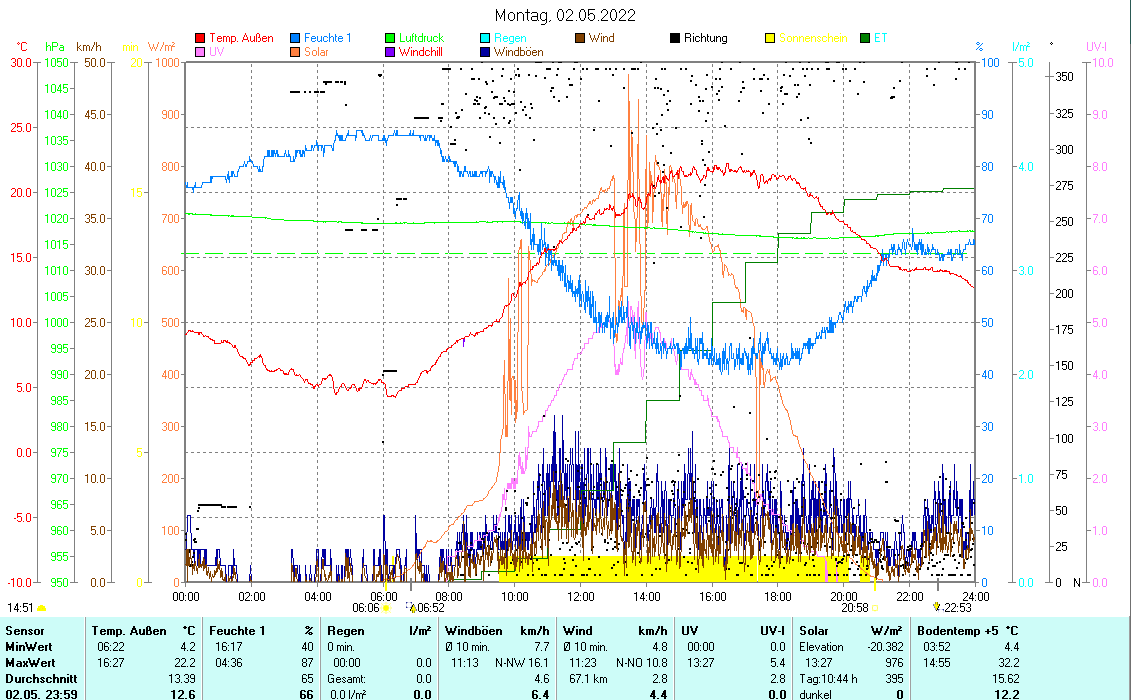The width and height of the screenshot is (1131, 700).
Task: Click the purple Windchill legend square
Action: (390, 51)
